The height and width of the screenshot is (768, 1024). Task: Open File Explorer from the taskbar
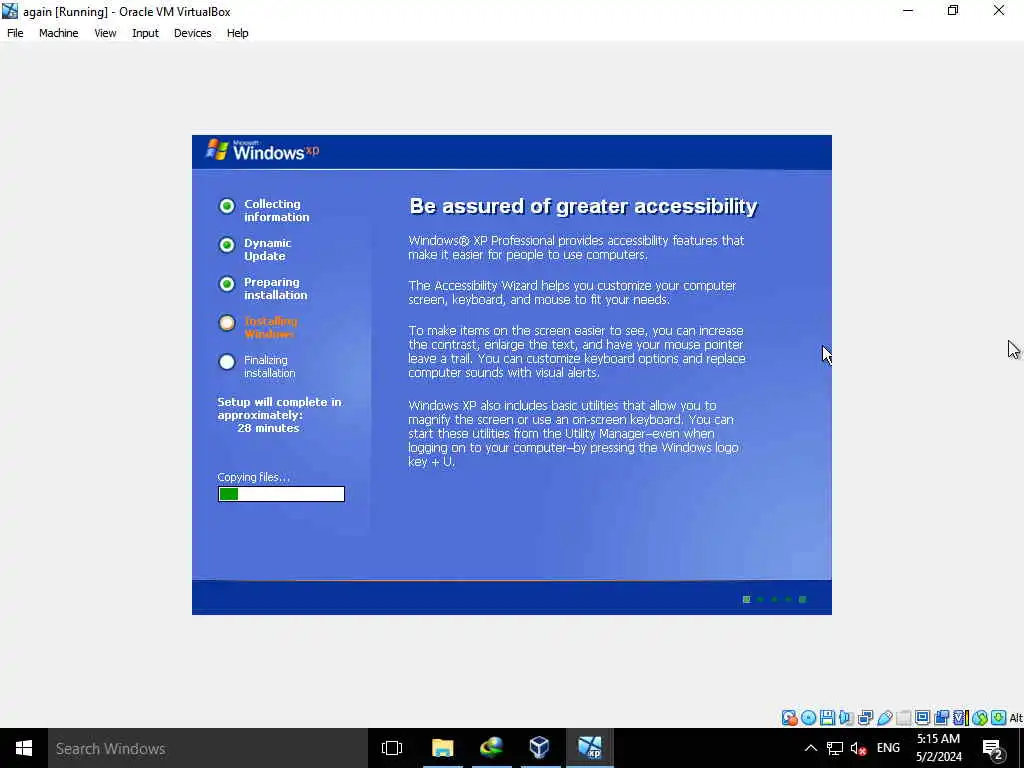[x=443, y=748]
